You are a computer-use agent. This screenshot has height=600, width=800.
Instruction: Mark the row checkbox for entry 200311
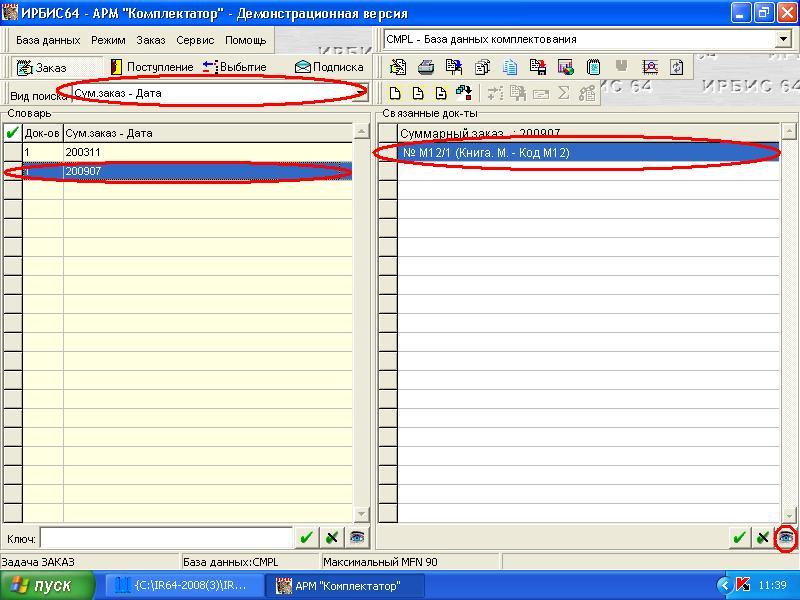pos(12,152)
